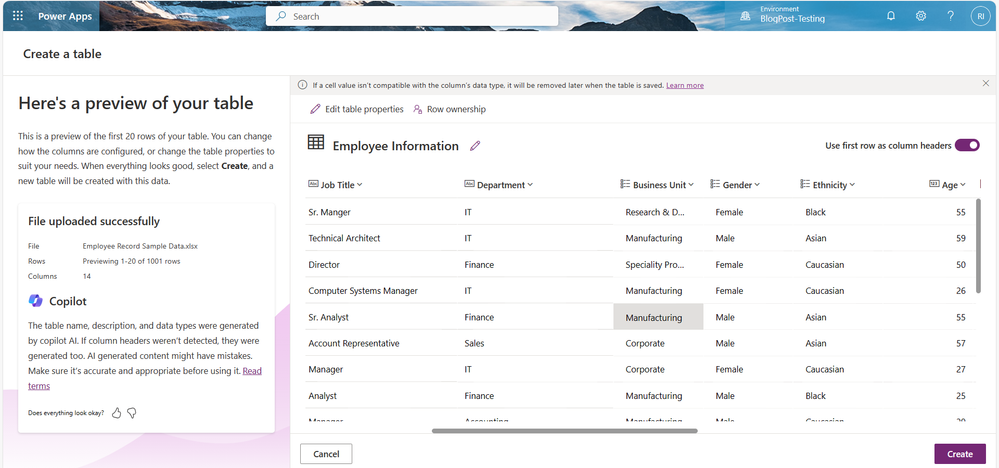This screenshot has width=999, height=468.
Task: Open RI account avatar
Action: point(980,17)
